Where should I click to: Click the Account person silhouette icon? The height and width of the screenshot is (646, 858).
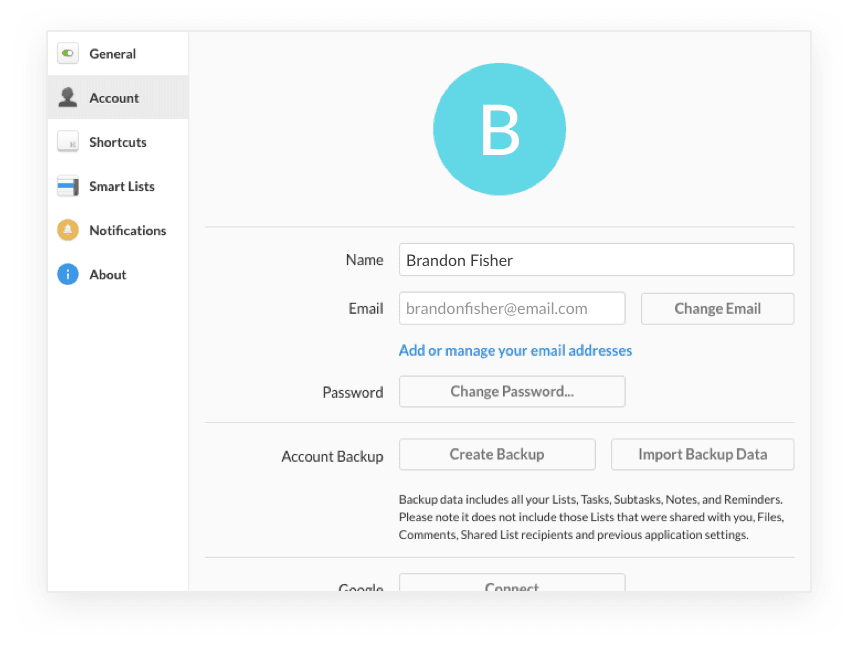(x=68, y=97)
